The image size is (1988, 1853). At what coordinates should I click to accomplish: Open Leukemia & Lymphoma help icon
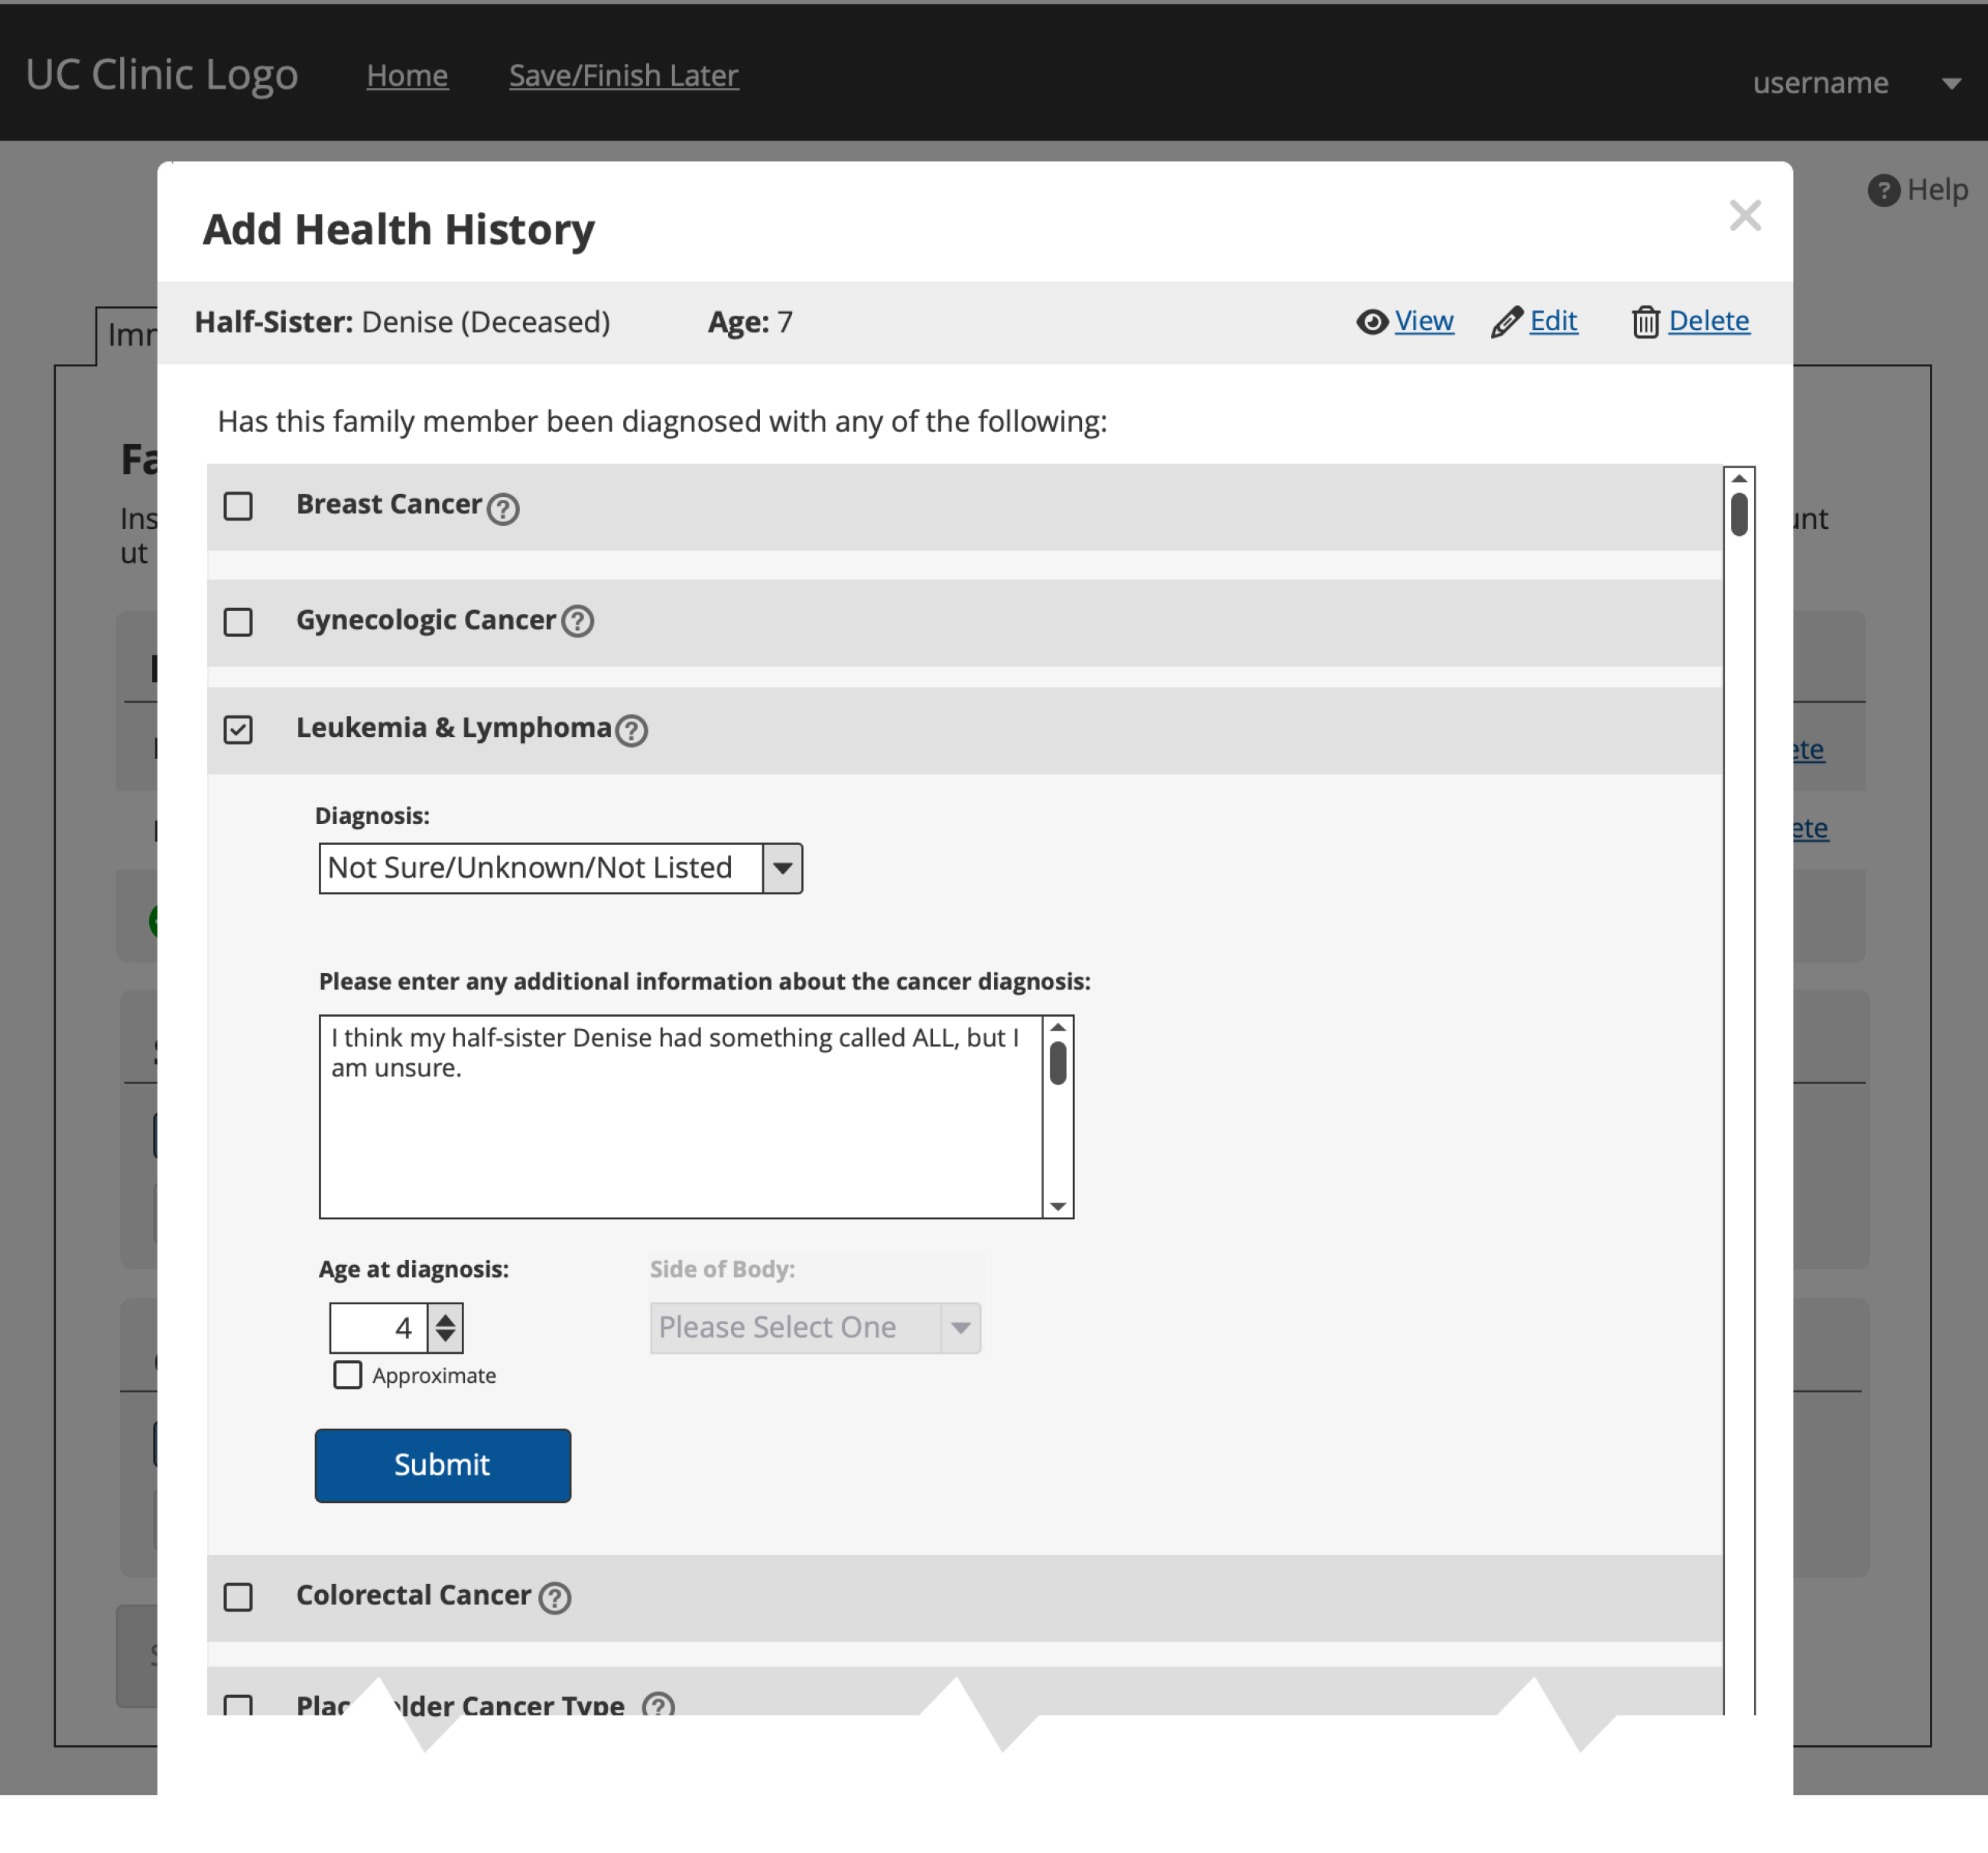[631, 731]
